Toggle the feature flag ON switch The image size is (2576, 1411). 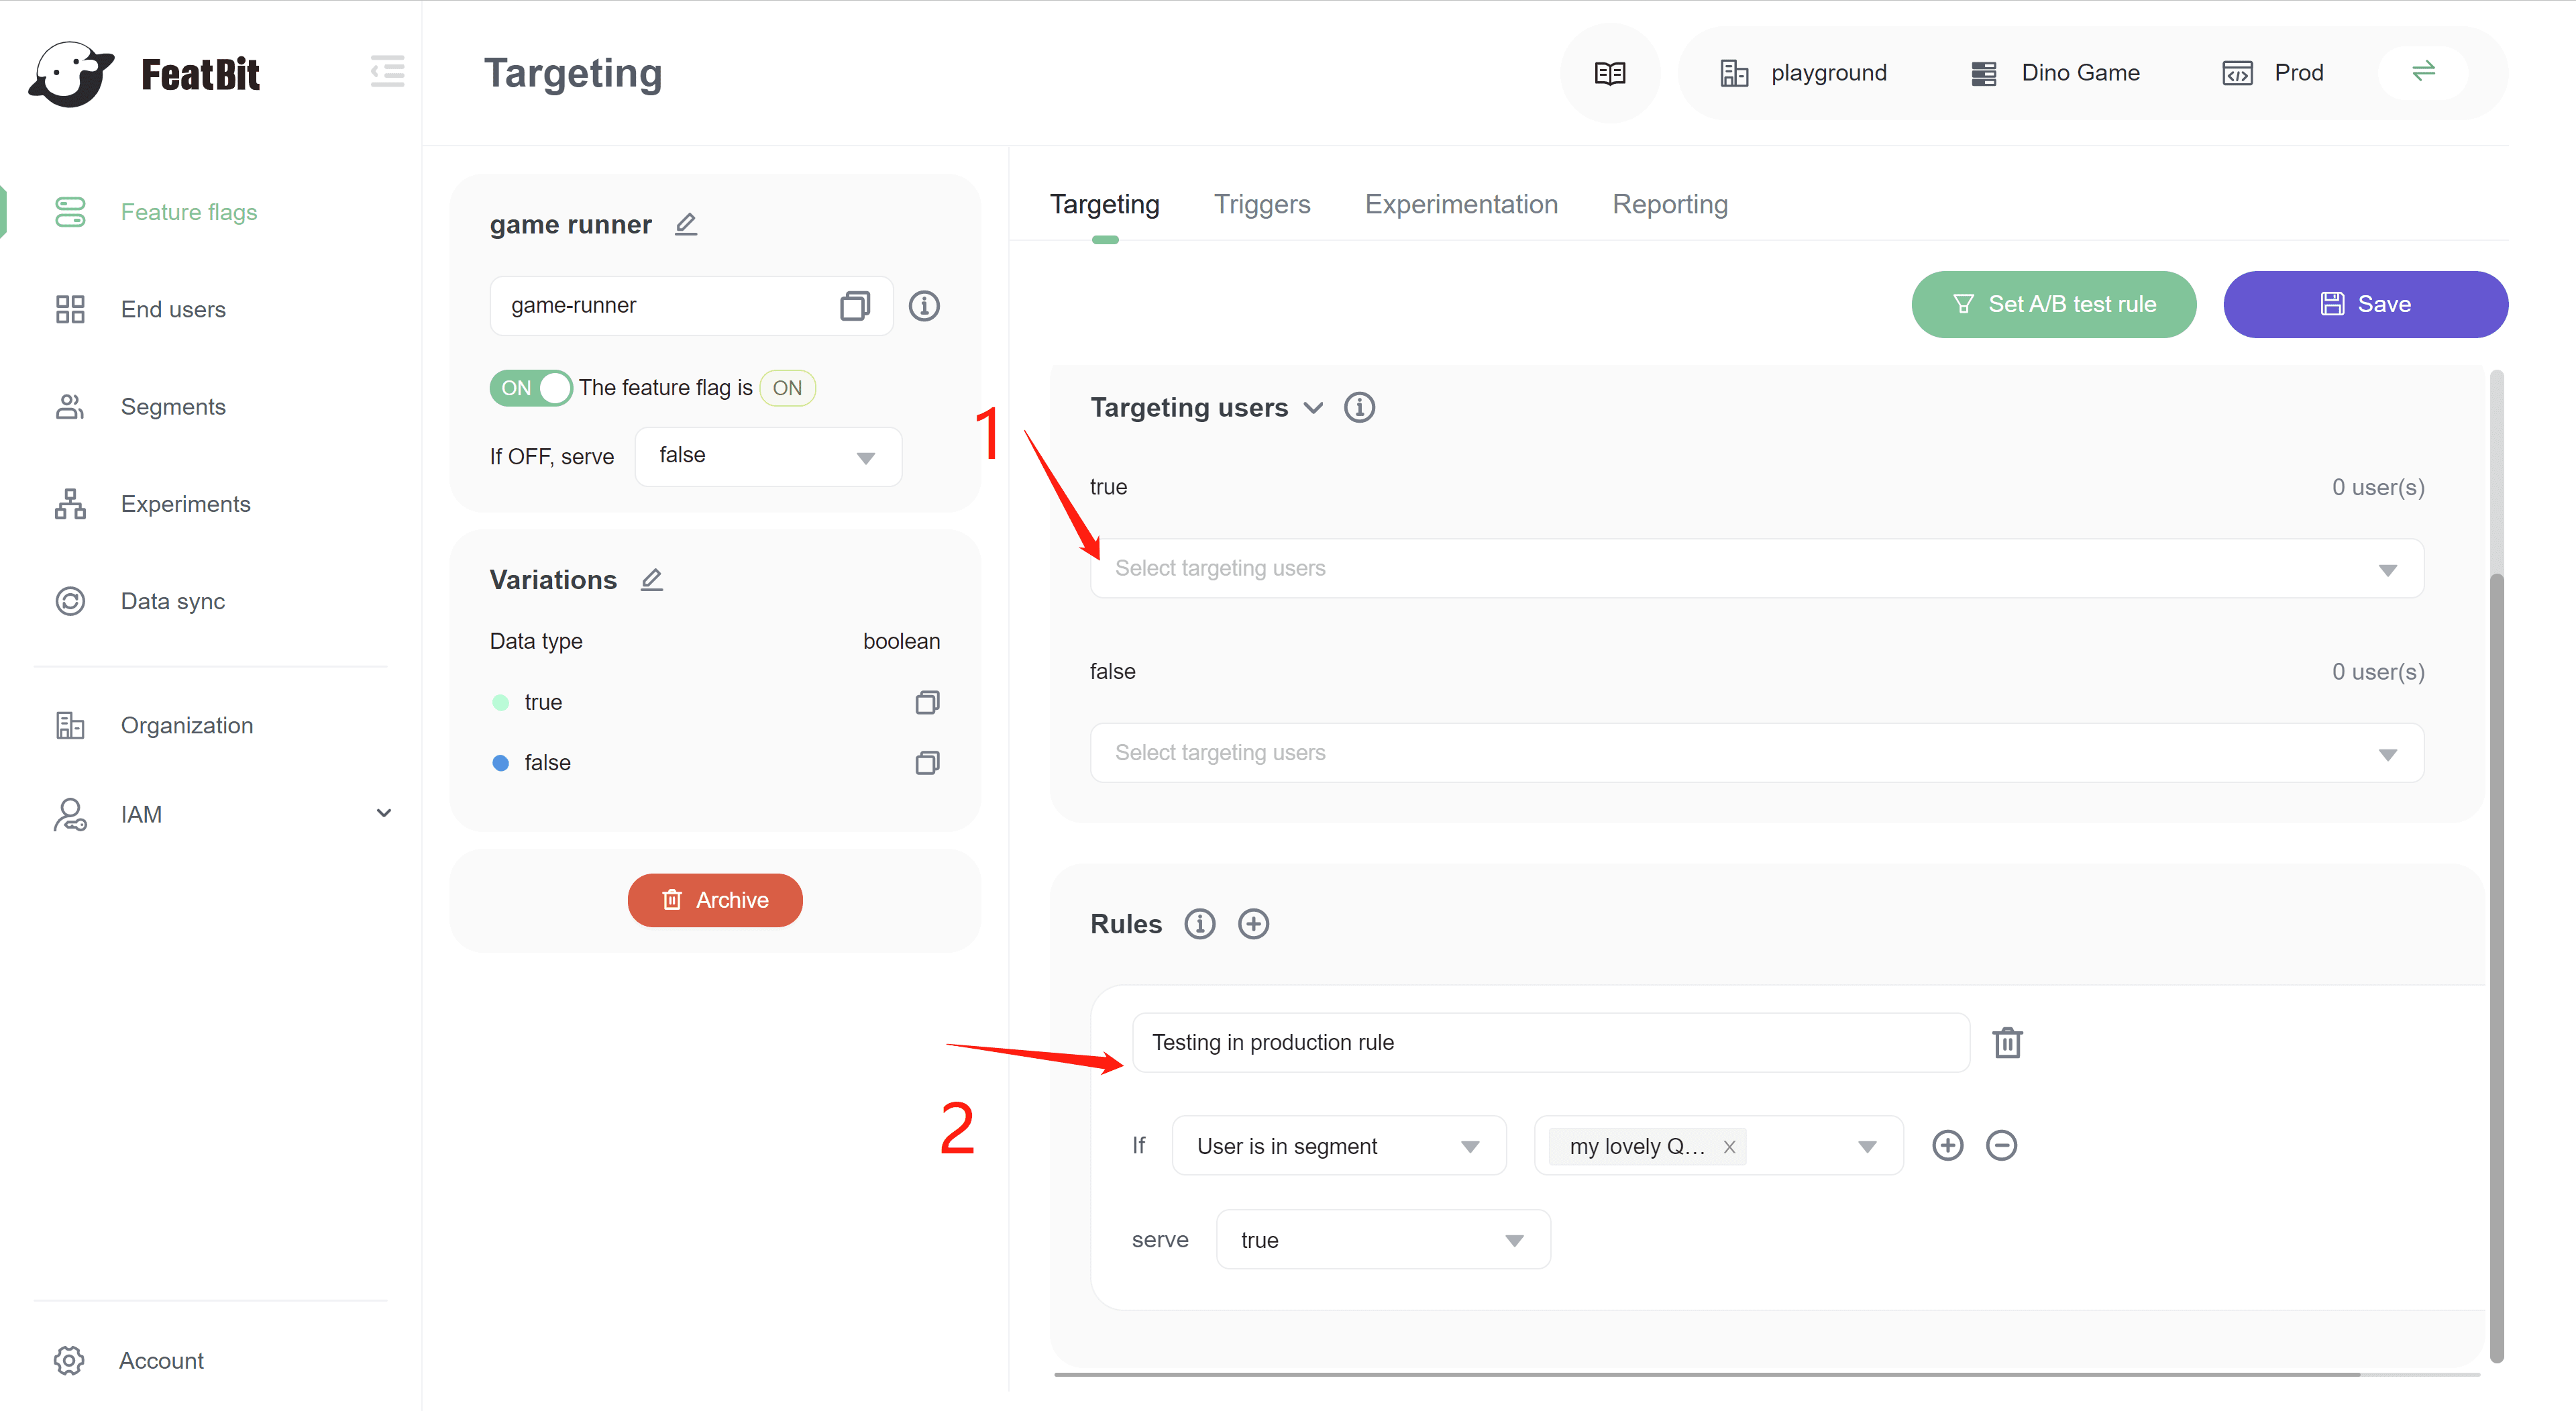pyautogui.click(x=531, y=388)
